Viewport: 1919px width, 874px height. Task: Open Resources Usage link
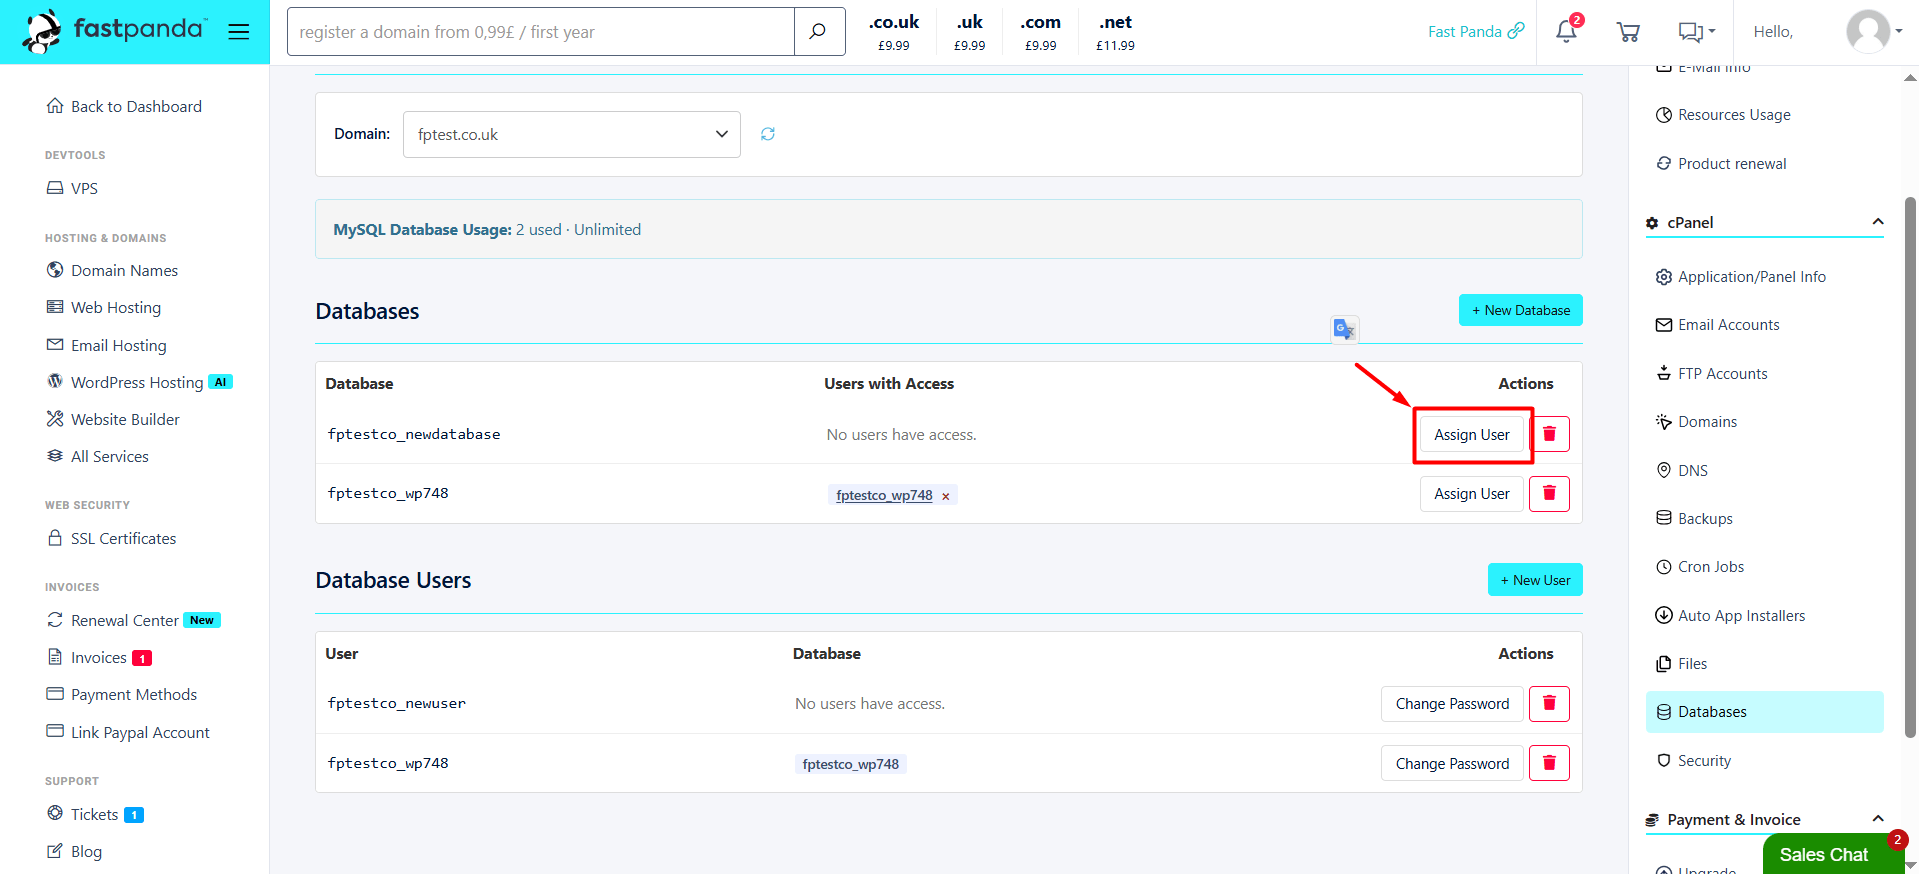click(1723, 115)
